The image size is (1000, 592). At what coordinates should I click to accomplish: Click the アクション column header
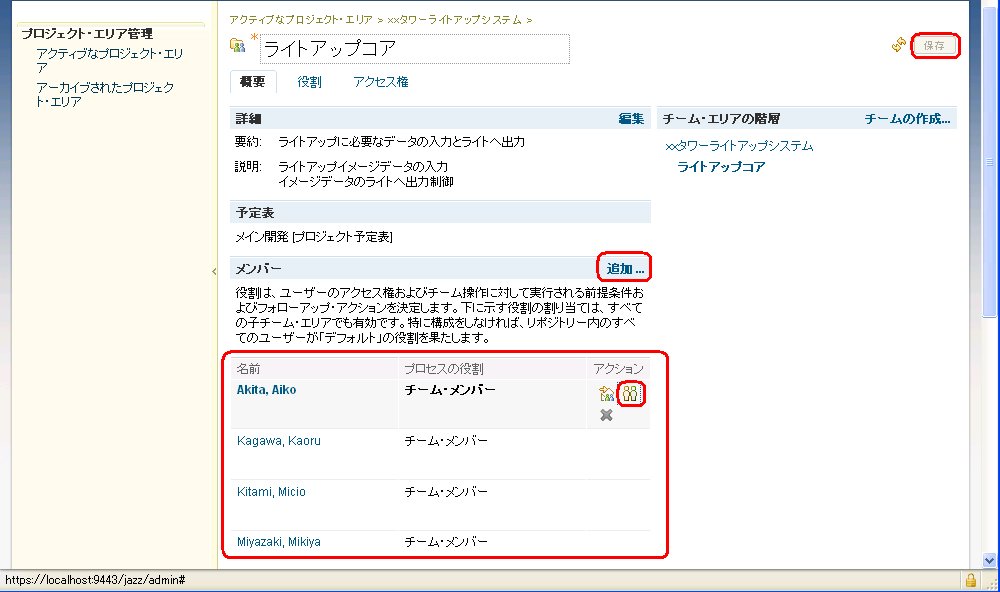click(x=618, y=369)
